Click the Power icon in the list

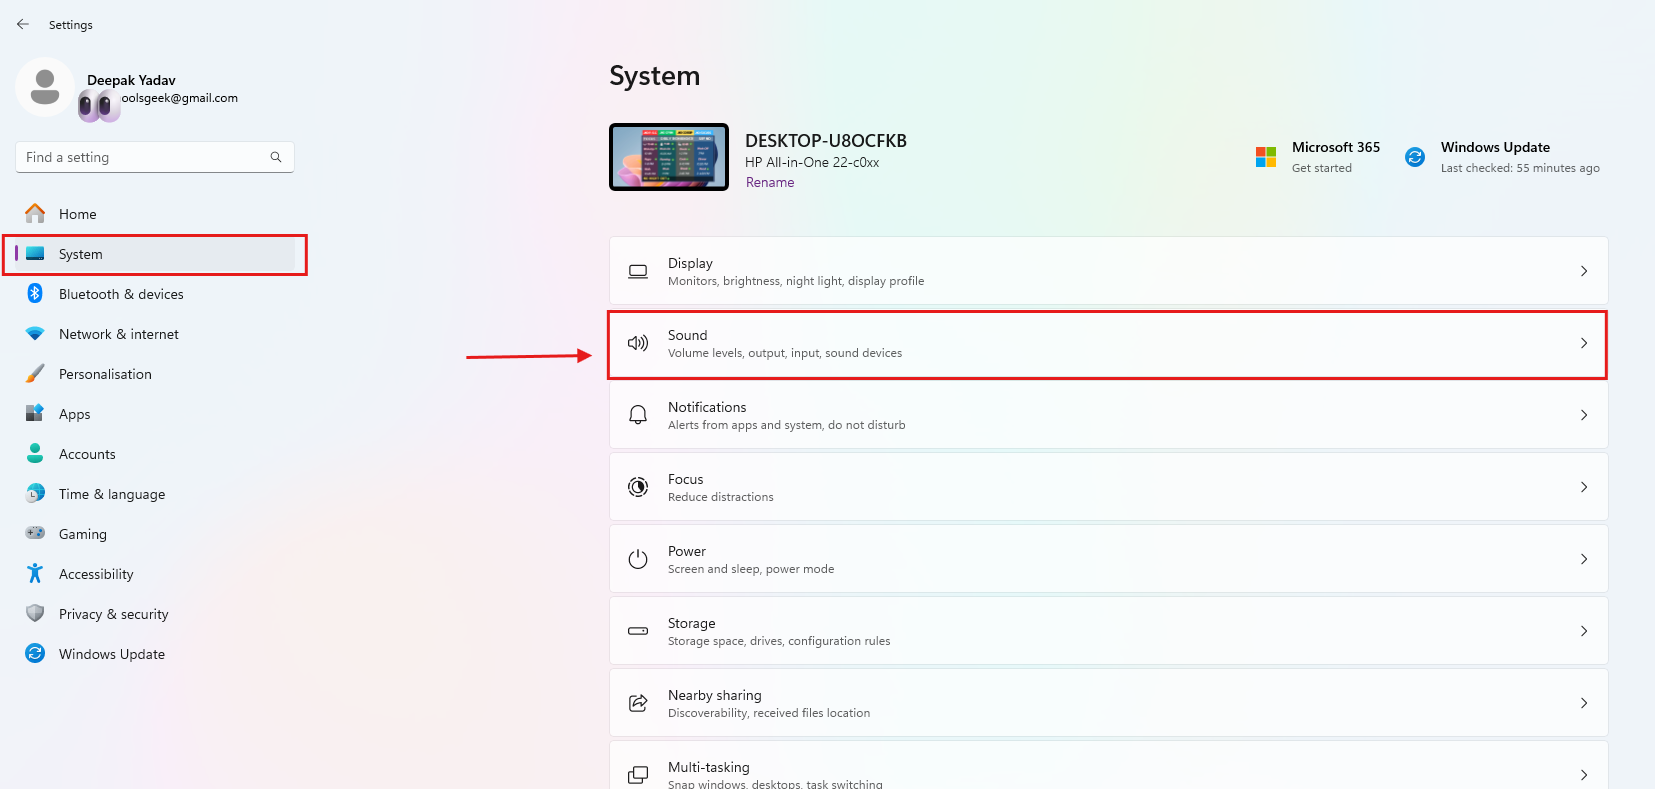coord(638,559)
